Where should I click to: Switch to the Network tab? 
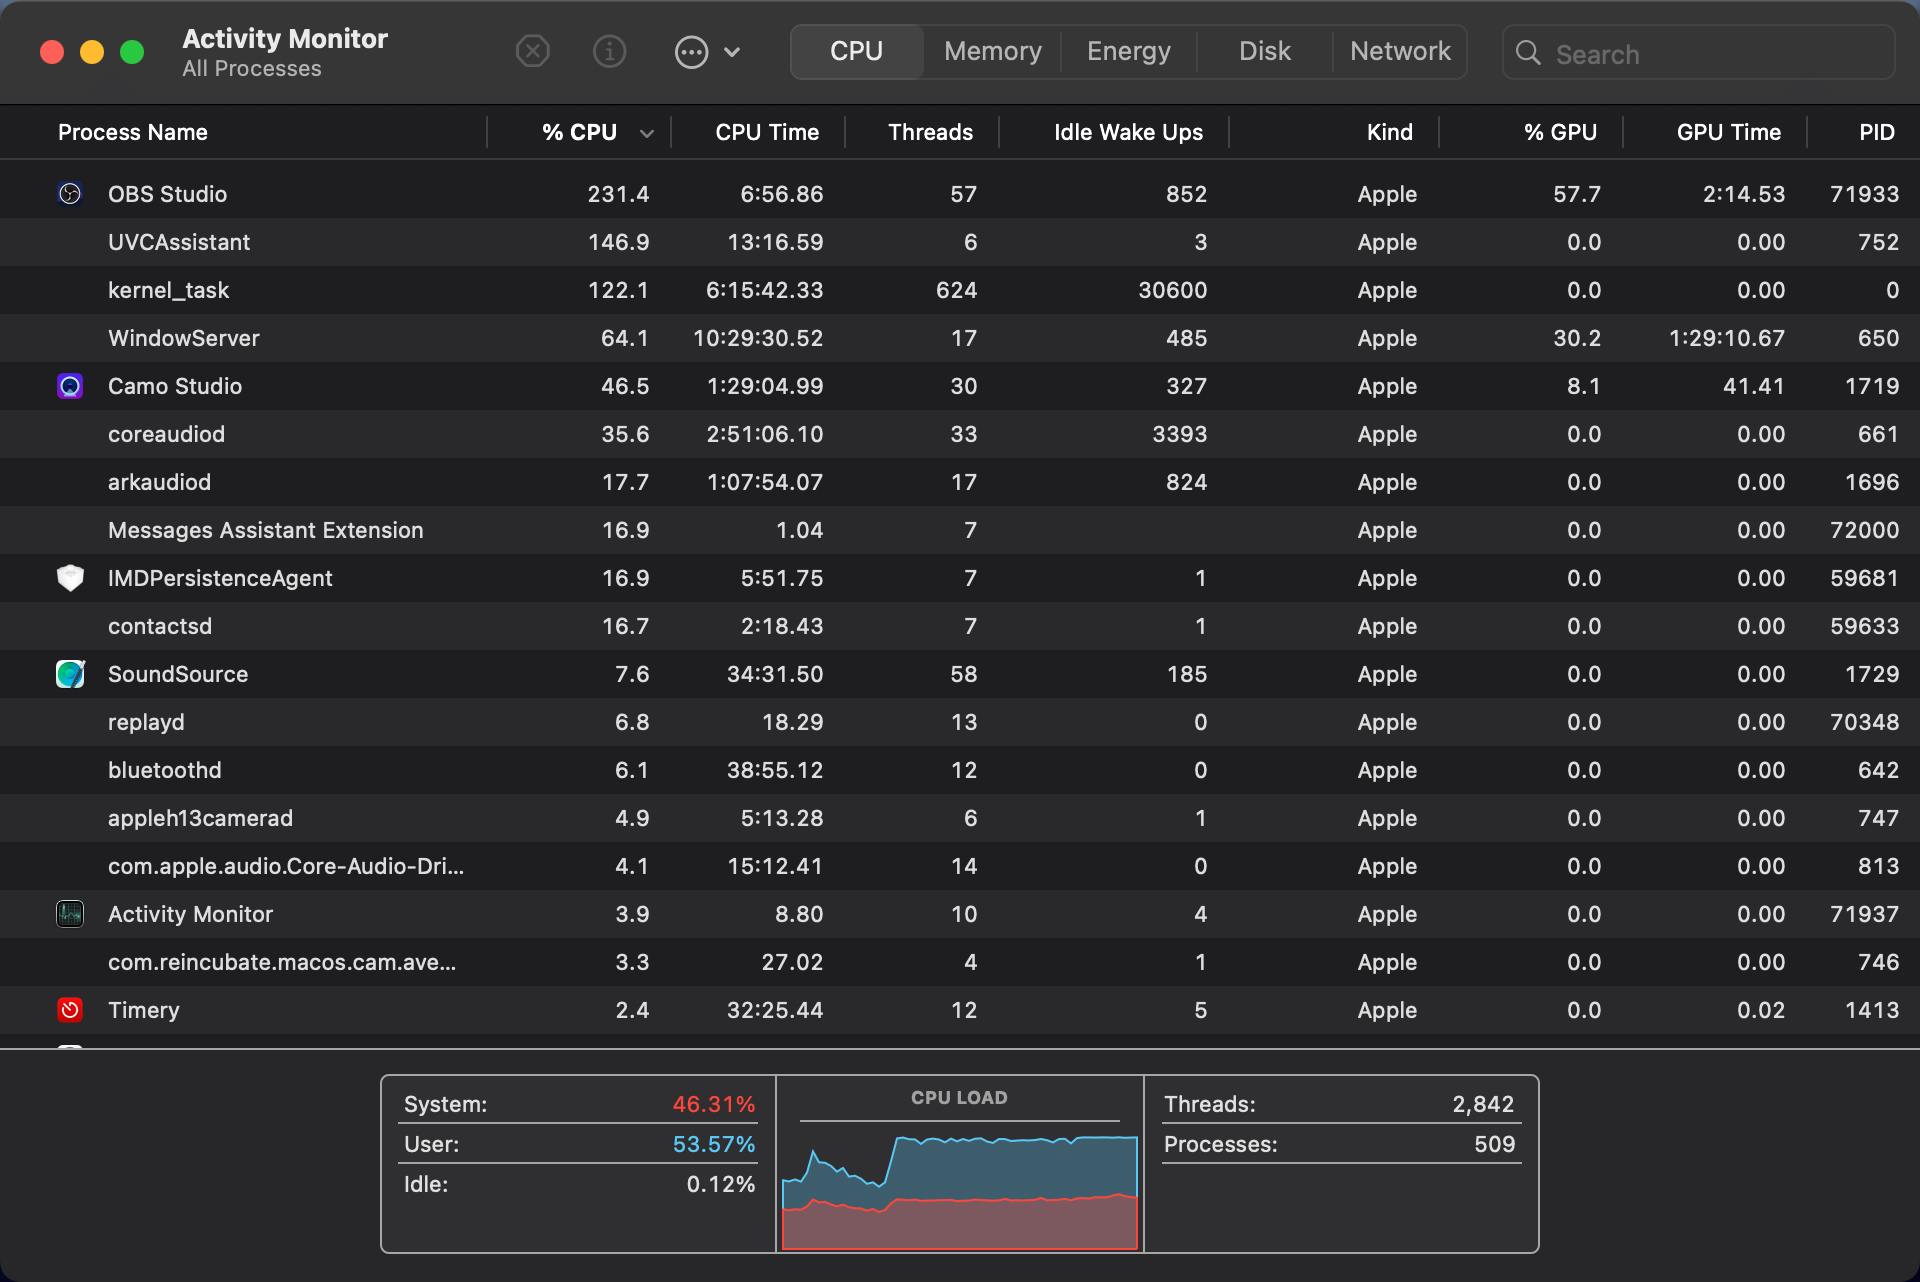1399,51
